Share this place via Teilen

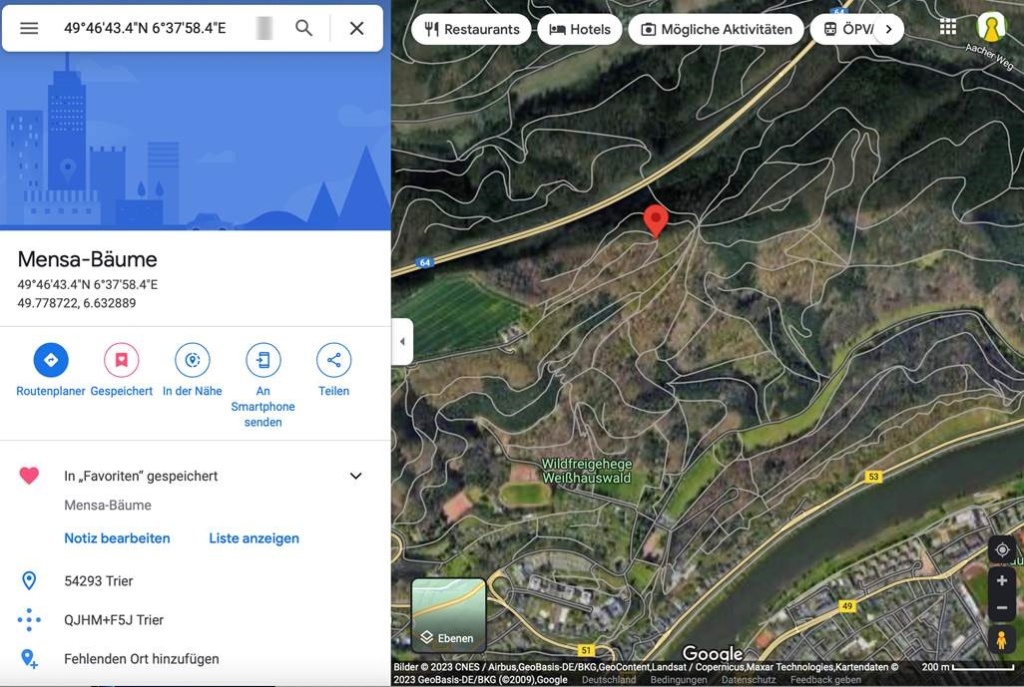pyautogui.click(x=334, y=360)
